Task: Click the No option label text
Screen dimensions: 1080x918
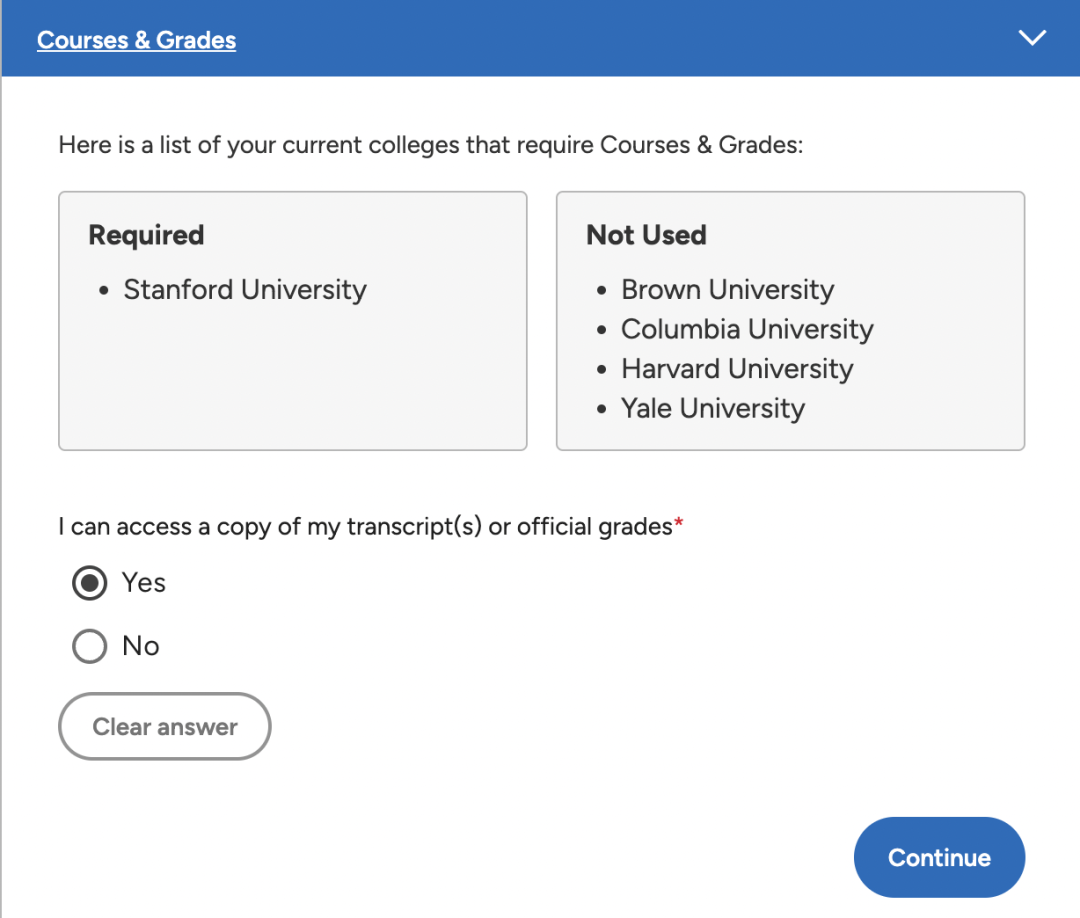Action: click(141, 646)
